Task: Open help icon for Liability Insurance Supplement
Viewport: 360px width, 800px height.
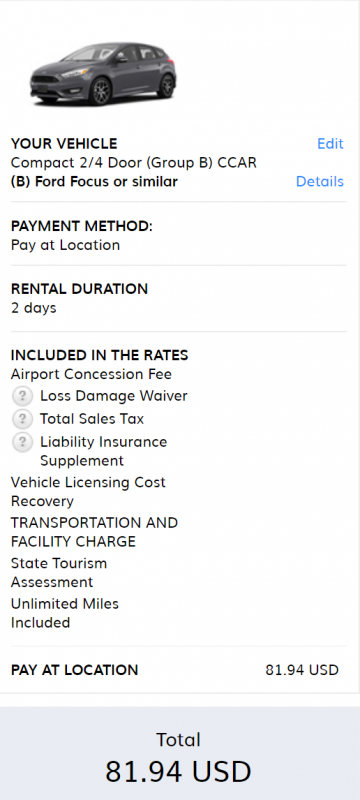Action: click(x=22, y=442)
